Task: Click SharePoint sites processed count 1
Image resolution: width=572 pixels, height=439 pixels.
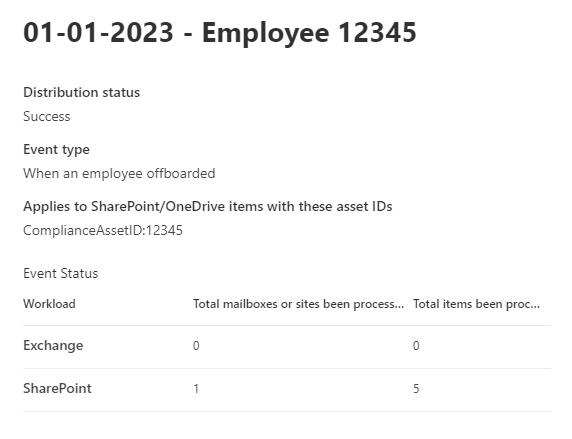Action: coord(196,389)
